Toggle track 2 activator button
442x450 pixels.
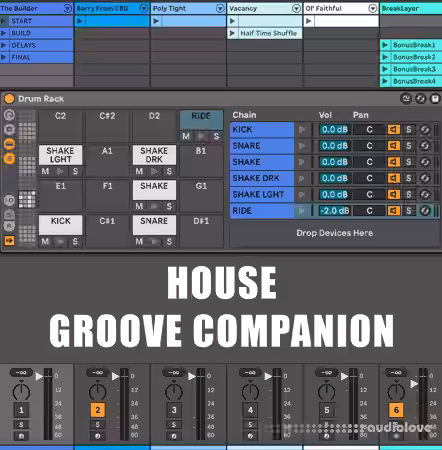tap(98, 410)
